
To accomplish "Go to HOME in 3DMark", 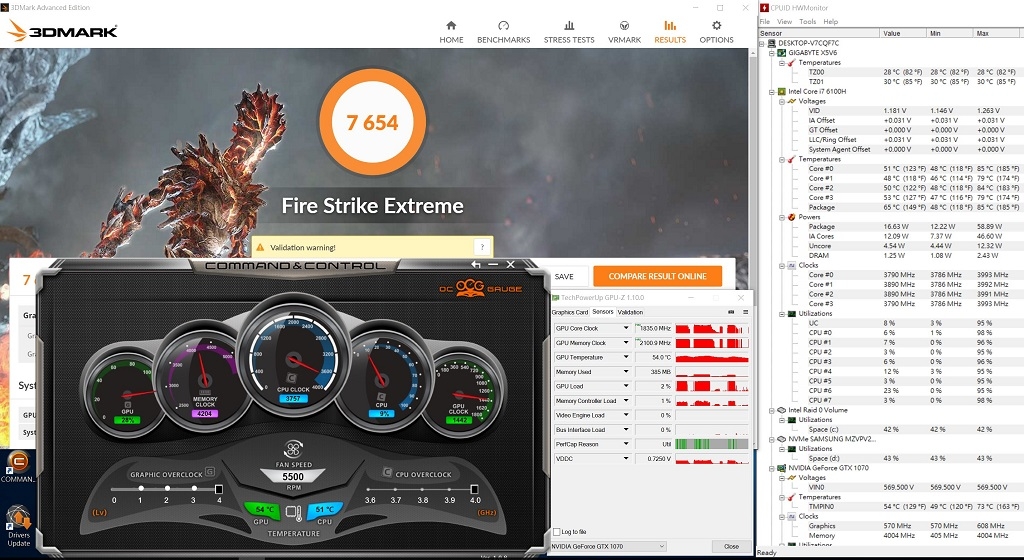I will point(451,32).
